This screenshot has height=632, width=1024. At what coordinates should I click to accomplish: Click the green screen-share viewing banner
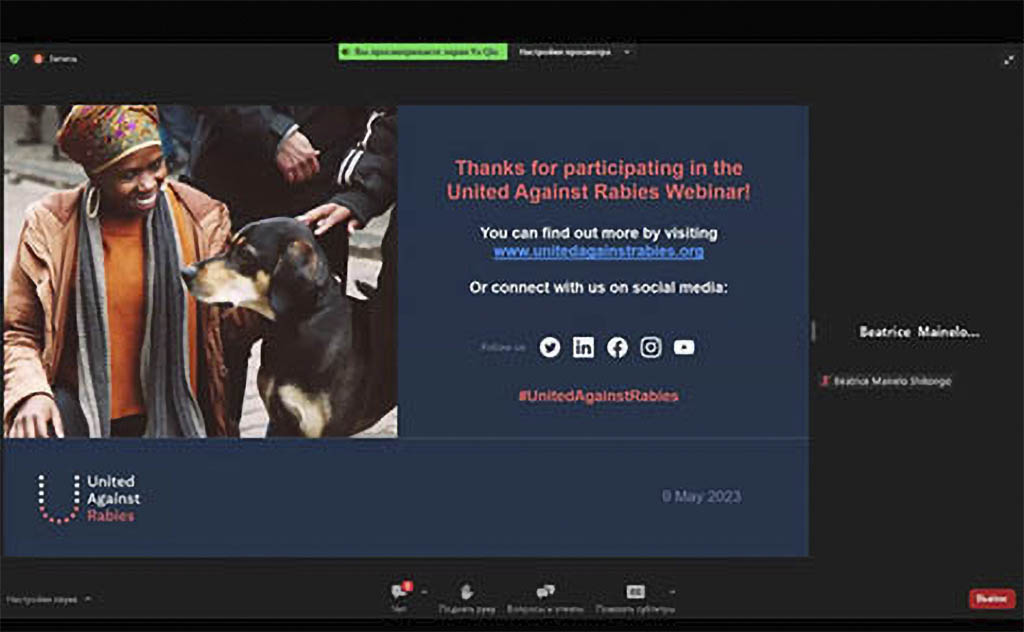click(423, 52)
